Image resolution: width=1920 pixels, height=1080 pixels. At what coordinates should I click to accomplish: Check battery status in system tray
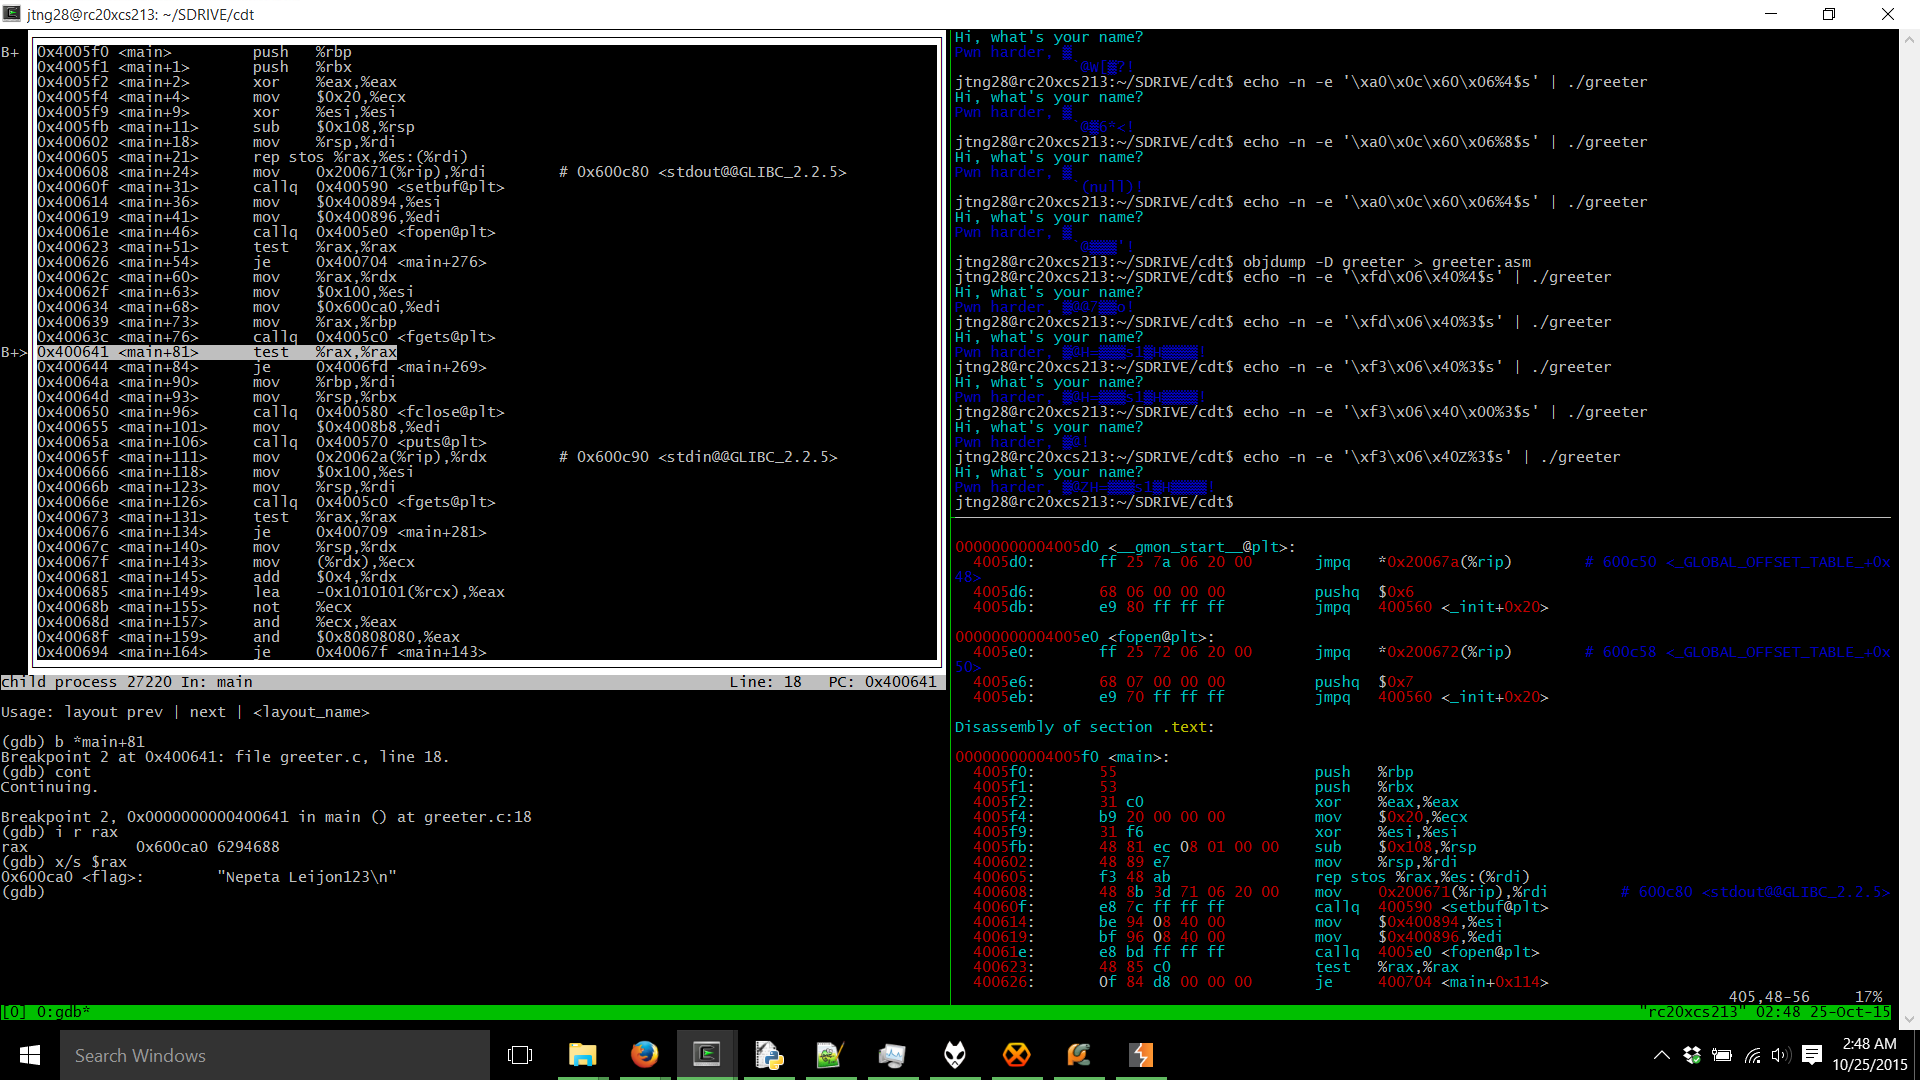point(1722,1055)
